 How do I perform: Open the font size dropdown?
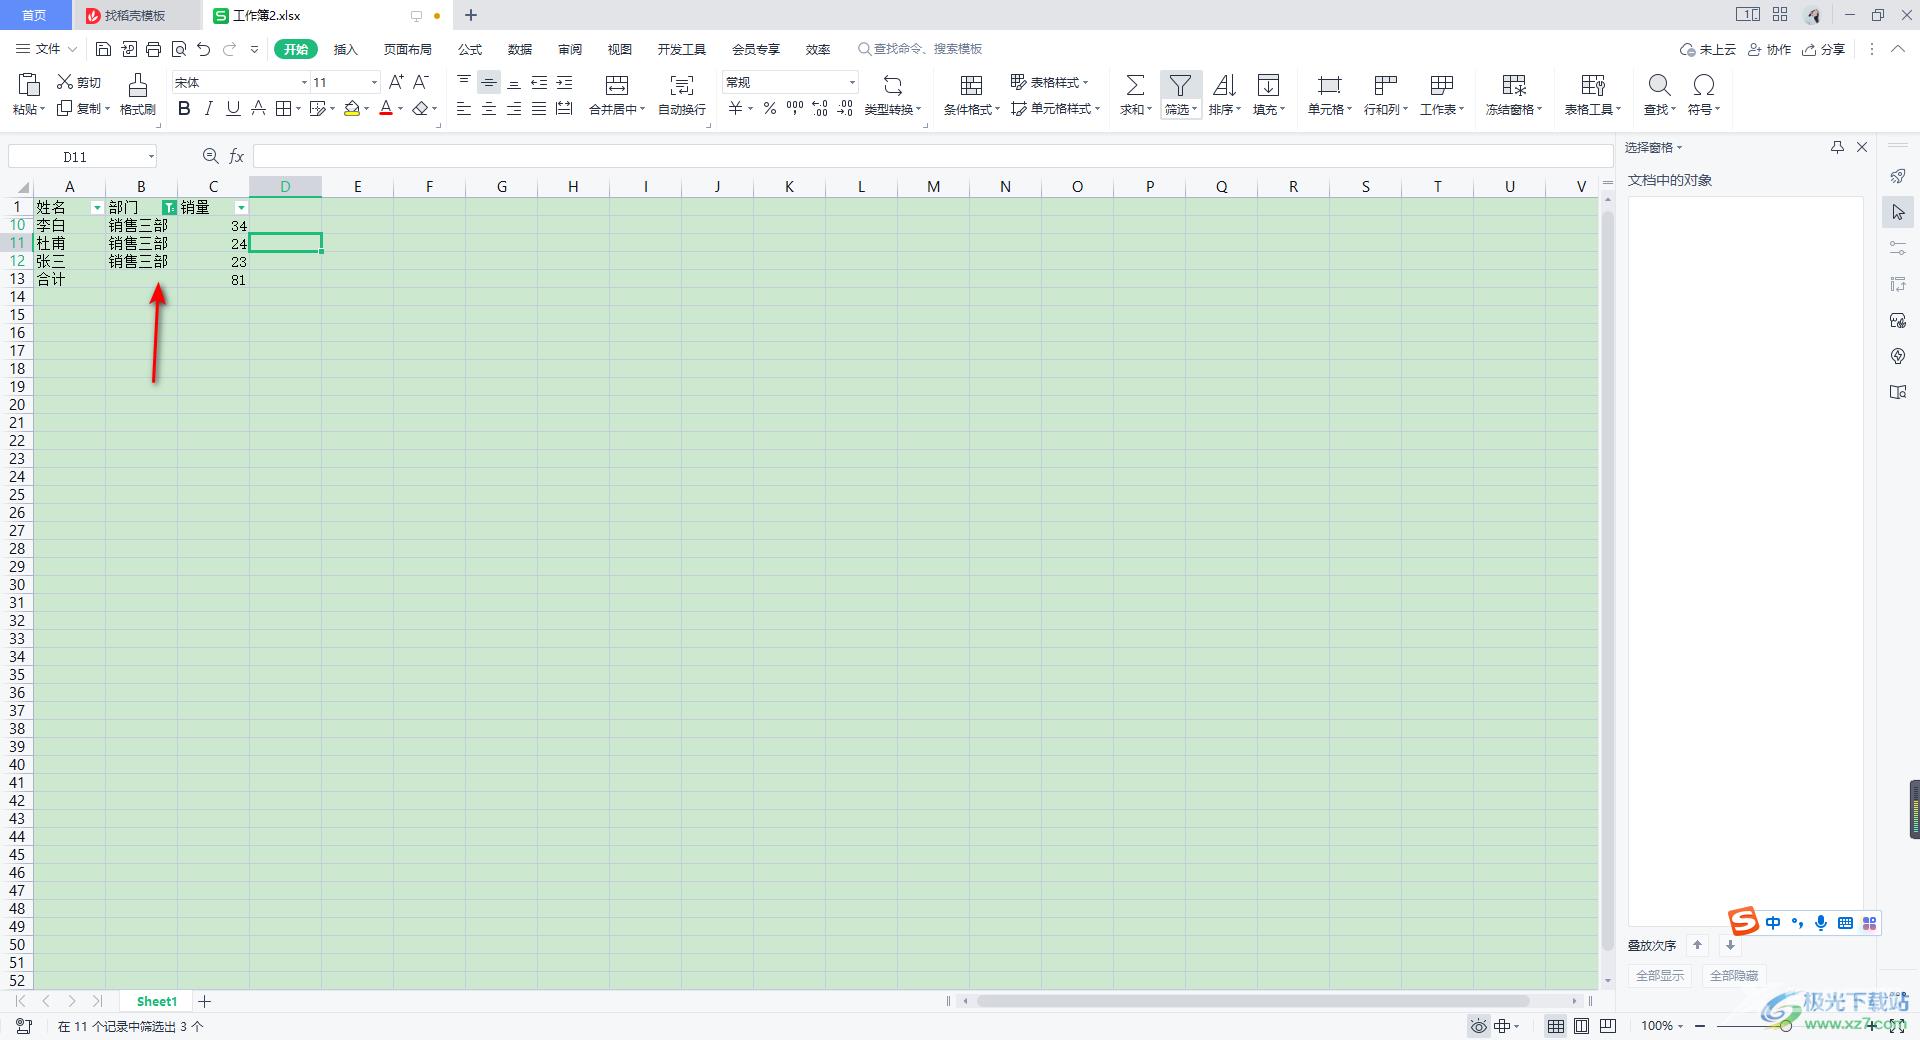tap(374, 82)
